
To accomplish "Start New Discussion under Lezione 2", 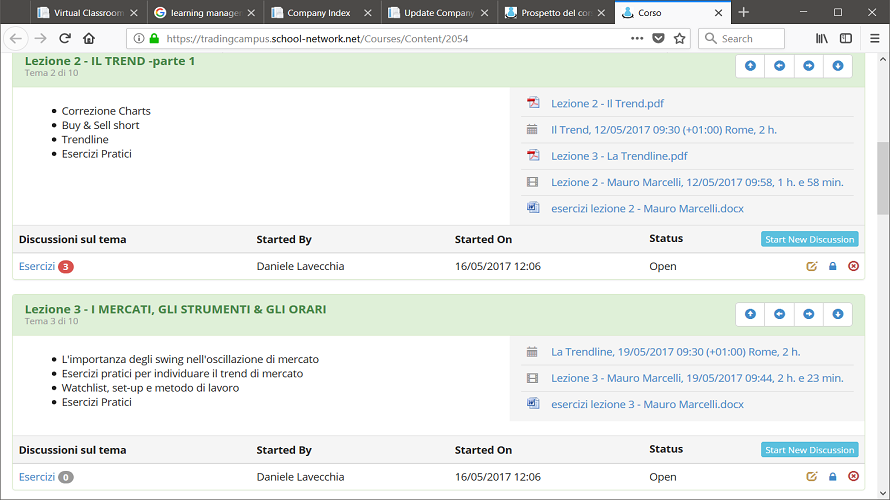I will [x=809, y=240].
